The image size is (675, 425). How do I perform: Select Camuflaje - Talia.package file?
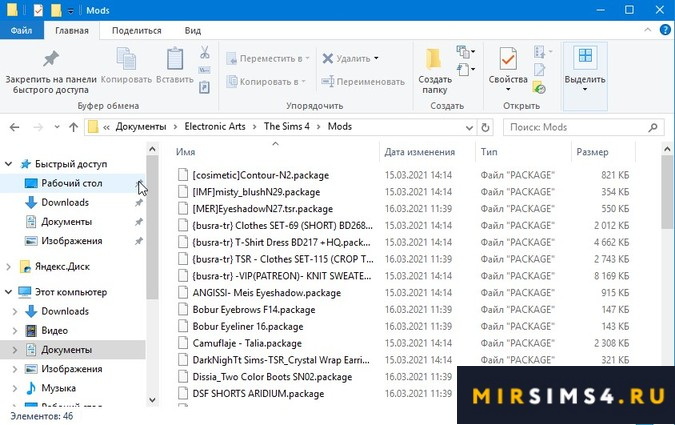pos(247,343)
